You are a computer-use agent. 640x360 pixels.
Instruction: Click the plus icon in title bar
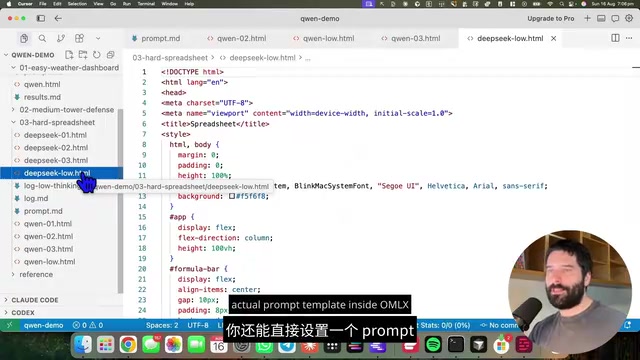[x=587, y=18]
